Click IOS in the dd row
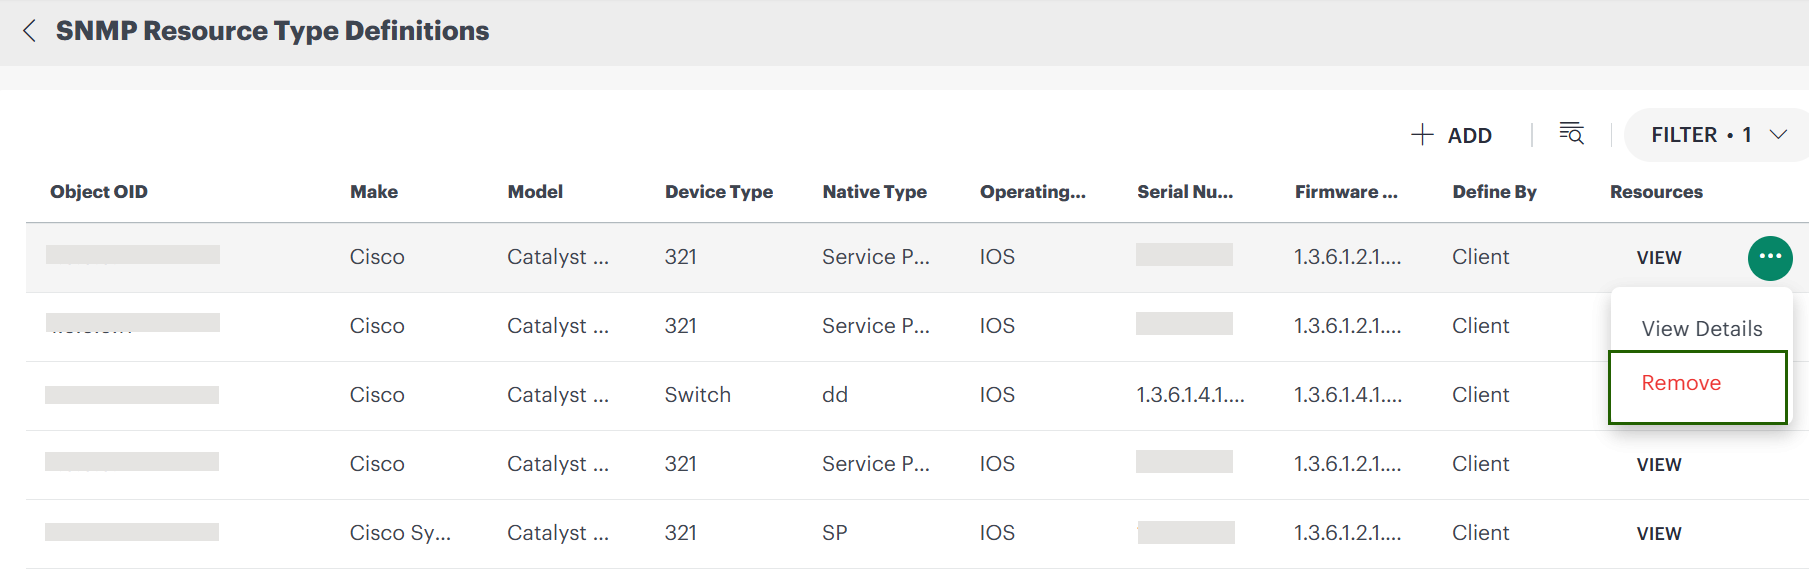The height and width of the screenshot is (573, 1809). click(x=997, y=395)
